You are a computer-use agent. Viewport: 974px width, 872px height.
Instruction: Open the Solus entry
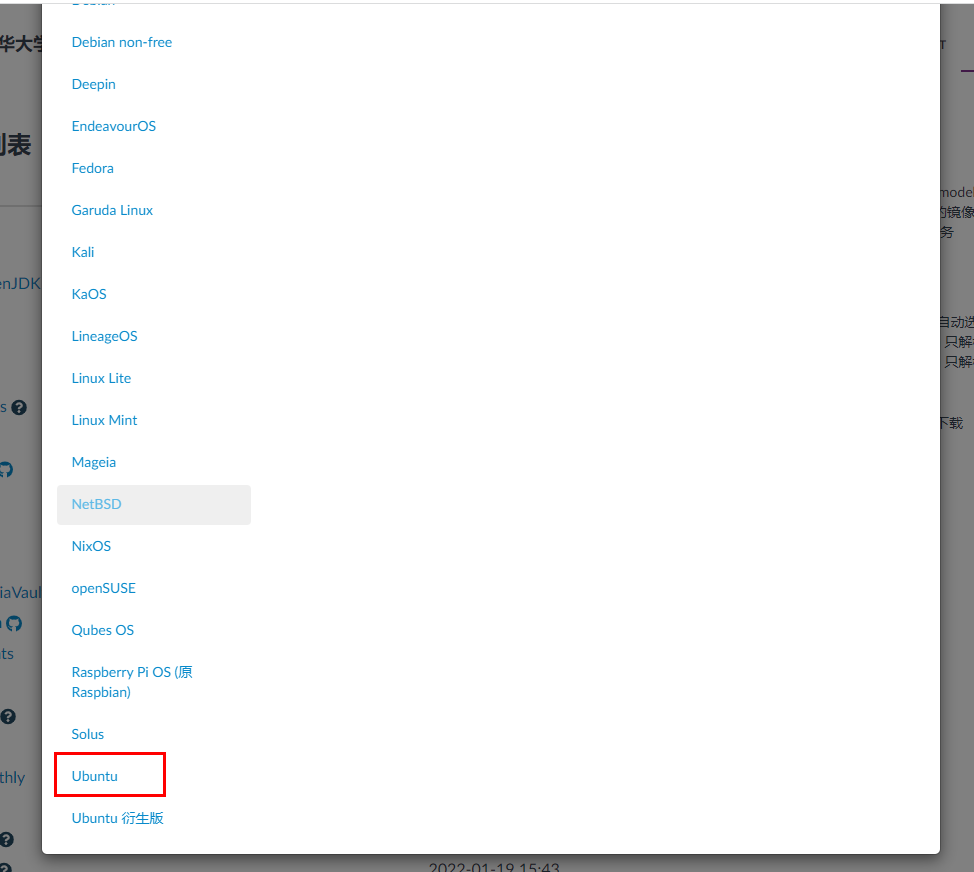88,734
